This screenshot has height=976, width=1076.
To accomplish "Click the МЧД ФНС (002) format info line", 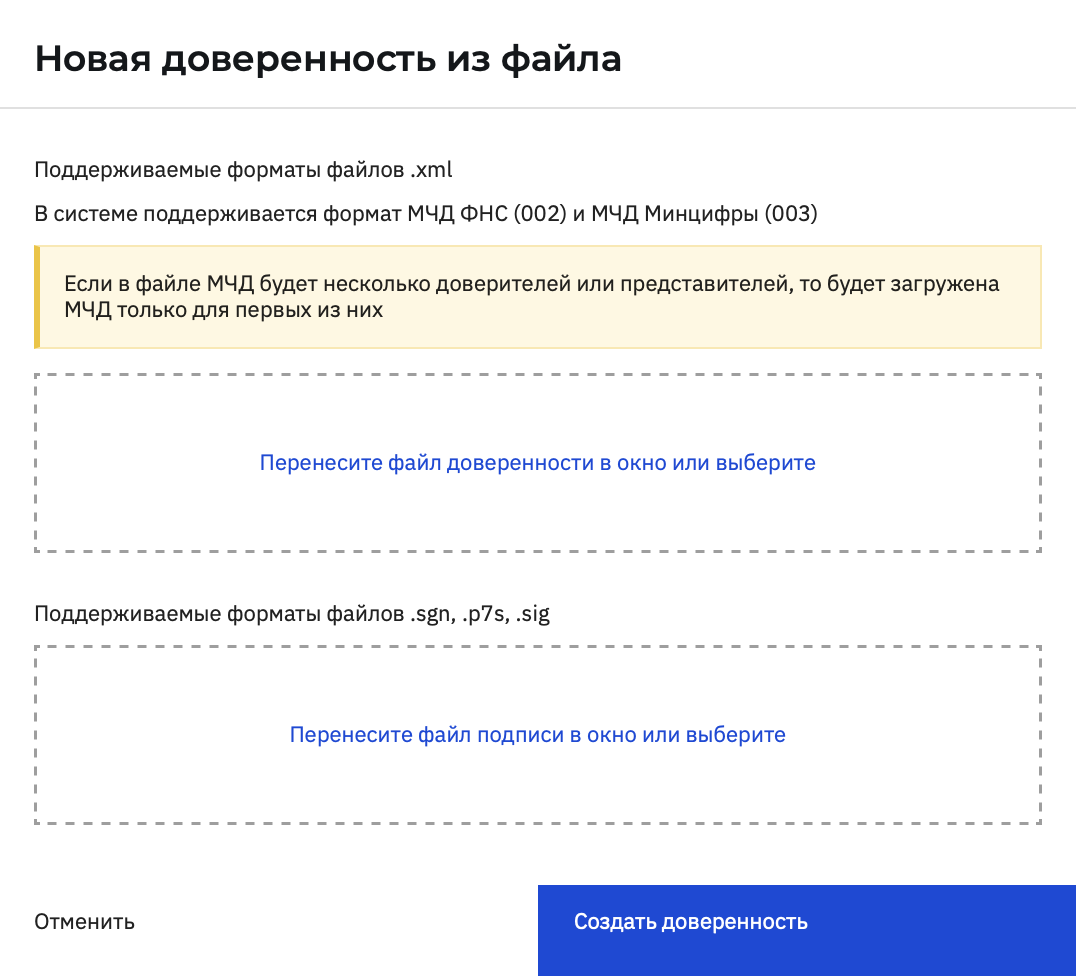I will pos(425,213).
